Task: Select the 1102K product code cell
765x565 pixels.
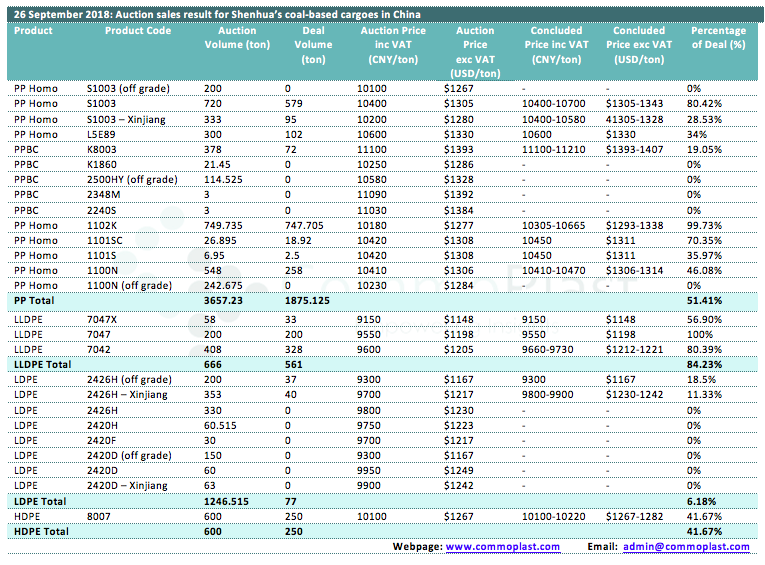Action: [x=101, y=225]
